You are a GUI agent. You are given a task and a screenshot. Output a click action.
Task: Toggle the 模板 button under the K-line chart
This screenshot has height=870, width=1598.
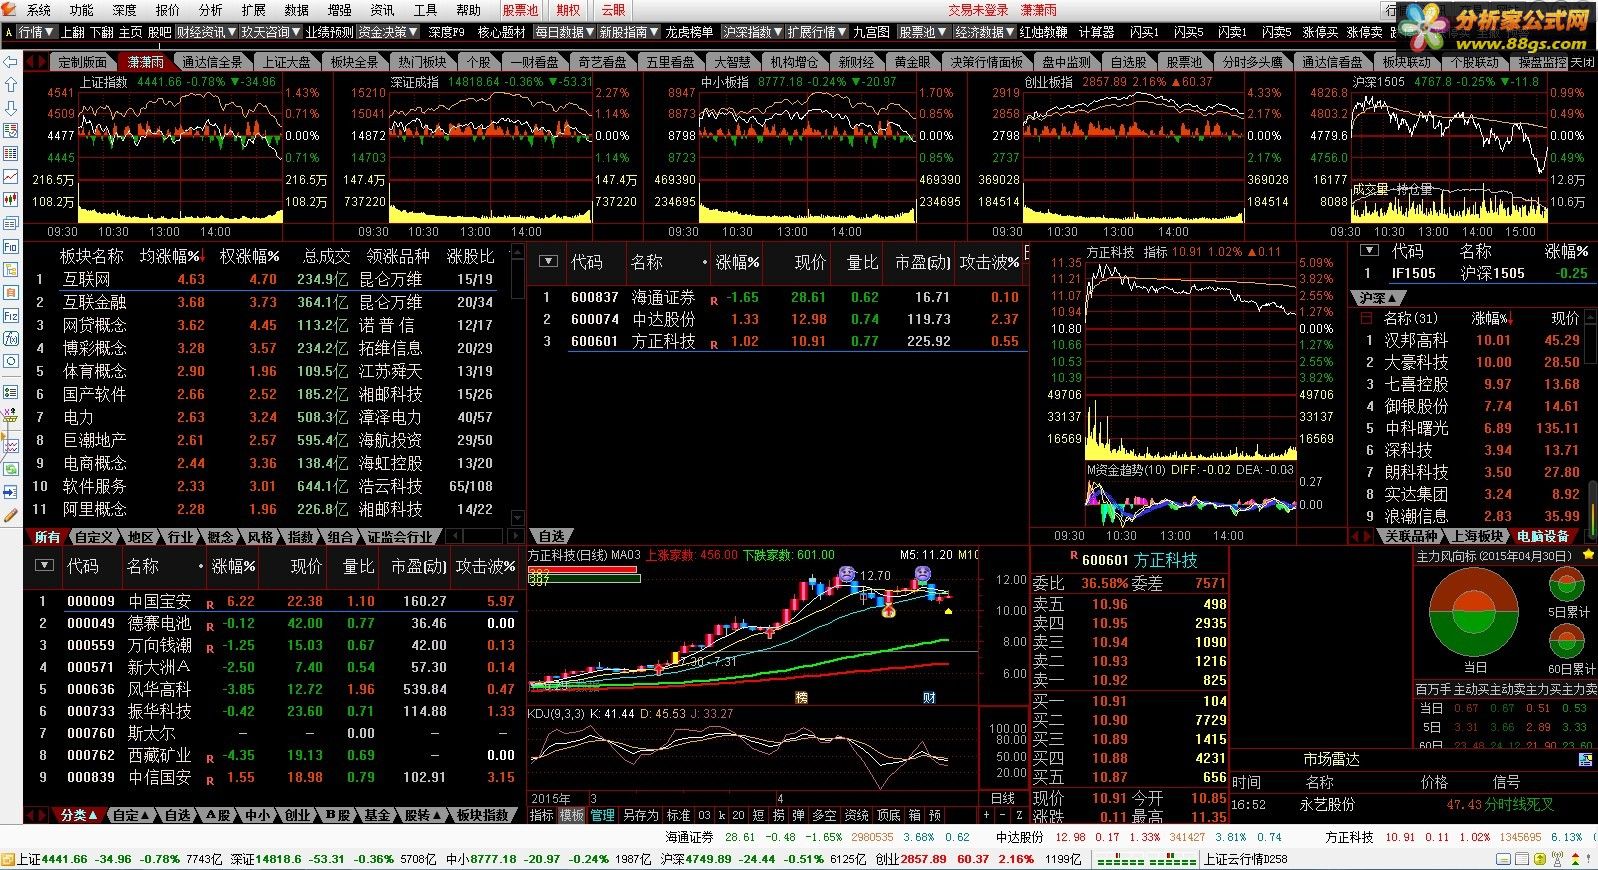pos(572,815)
